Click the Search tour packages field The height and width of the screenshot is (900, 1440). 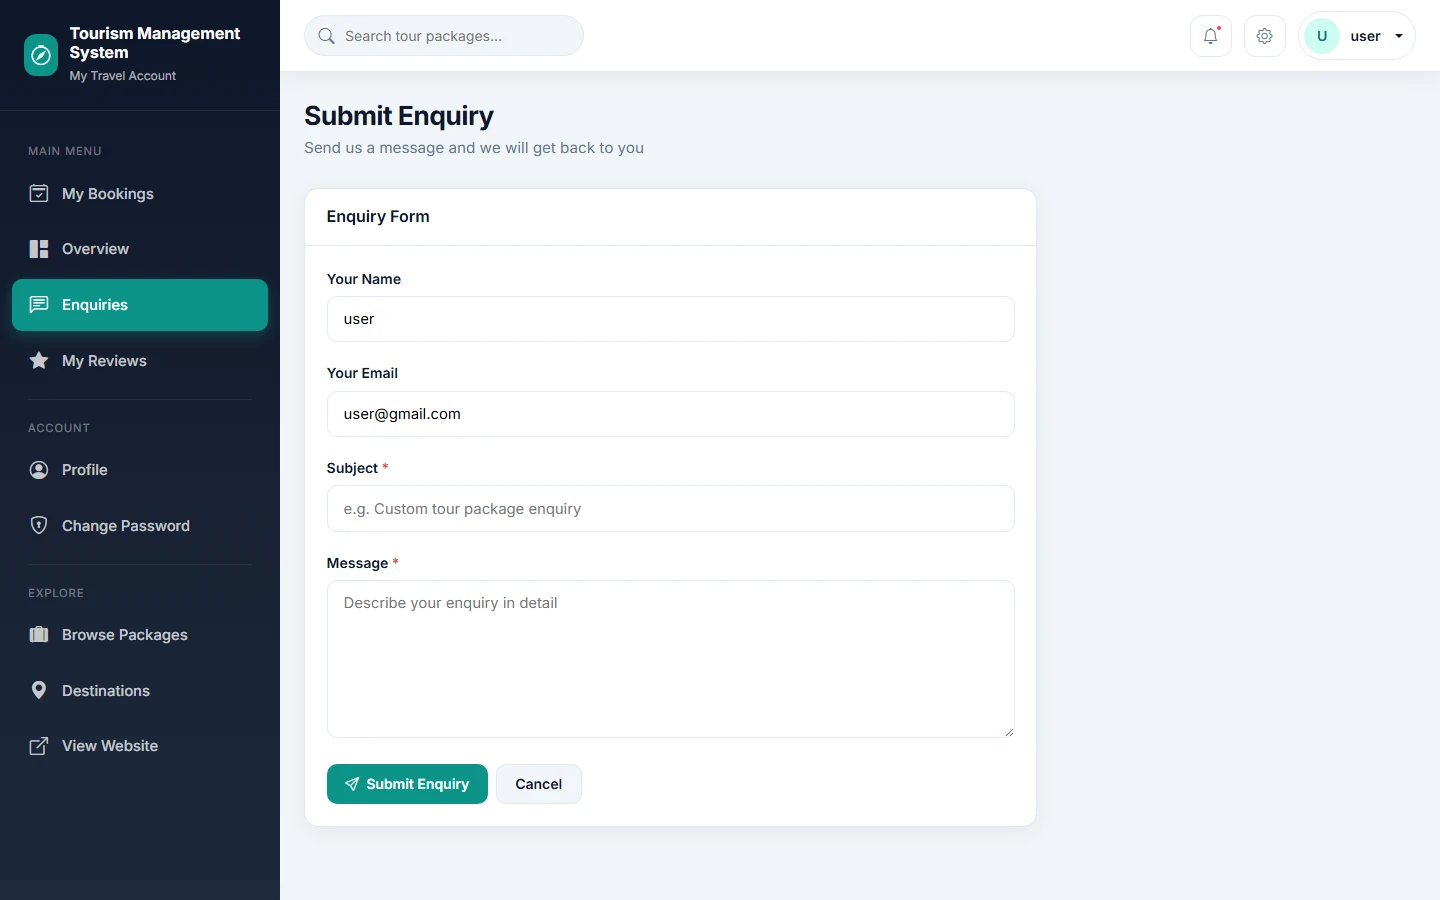tap(444, 36)
